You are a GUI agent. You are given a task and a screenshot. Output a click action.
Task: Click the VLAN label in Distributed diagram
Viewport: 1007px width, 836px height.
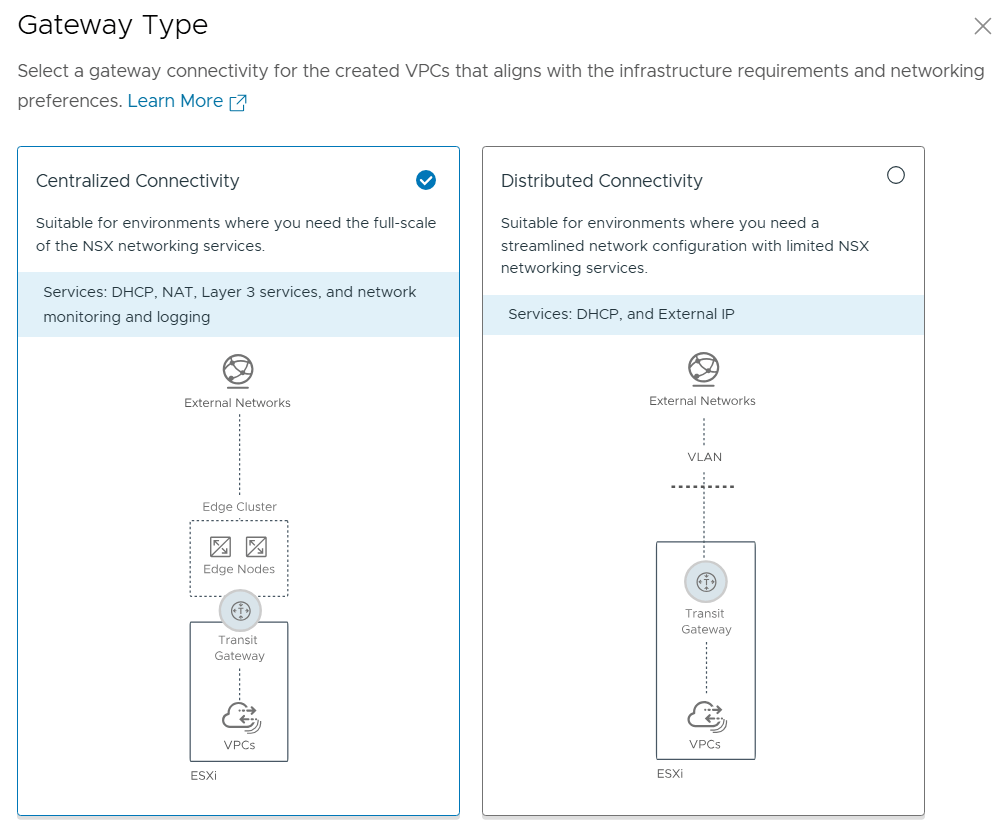(x=705, y=457)
